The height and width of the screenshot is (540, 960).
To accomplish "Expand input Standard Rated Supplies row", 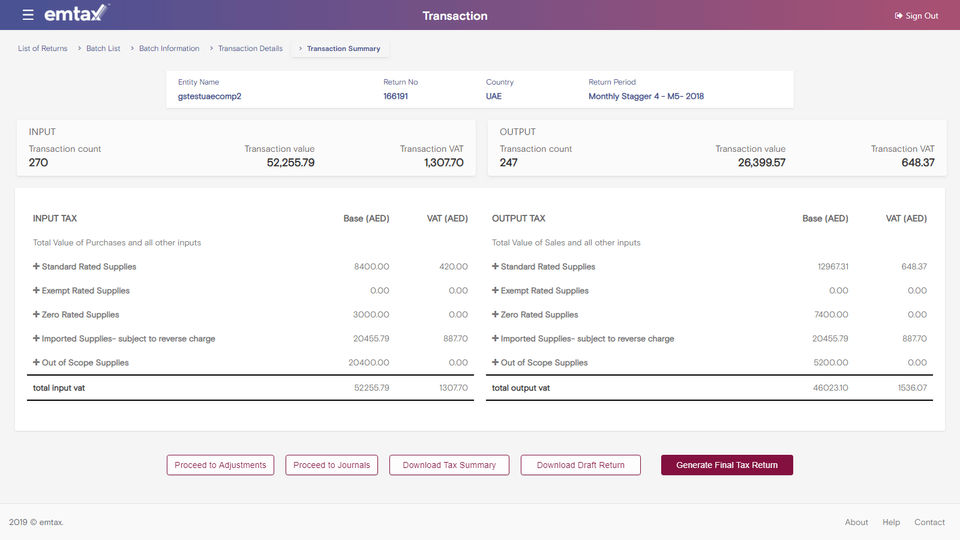I will [x=36, y=266].
